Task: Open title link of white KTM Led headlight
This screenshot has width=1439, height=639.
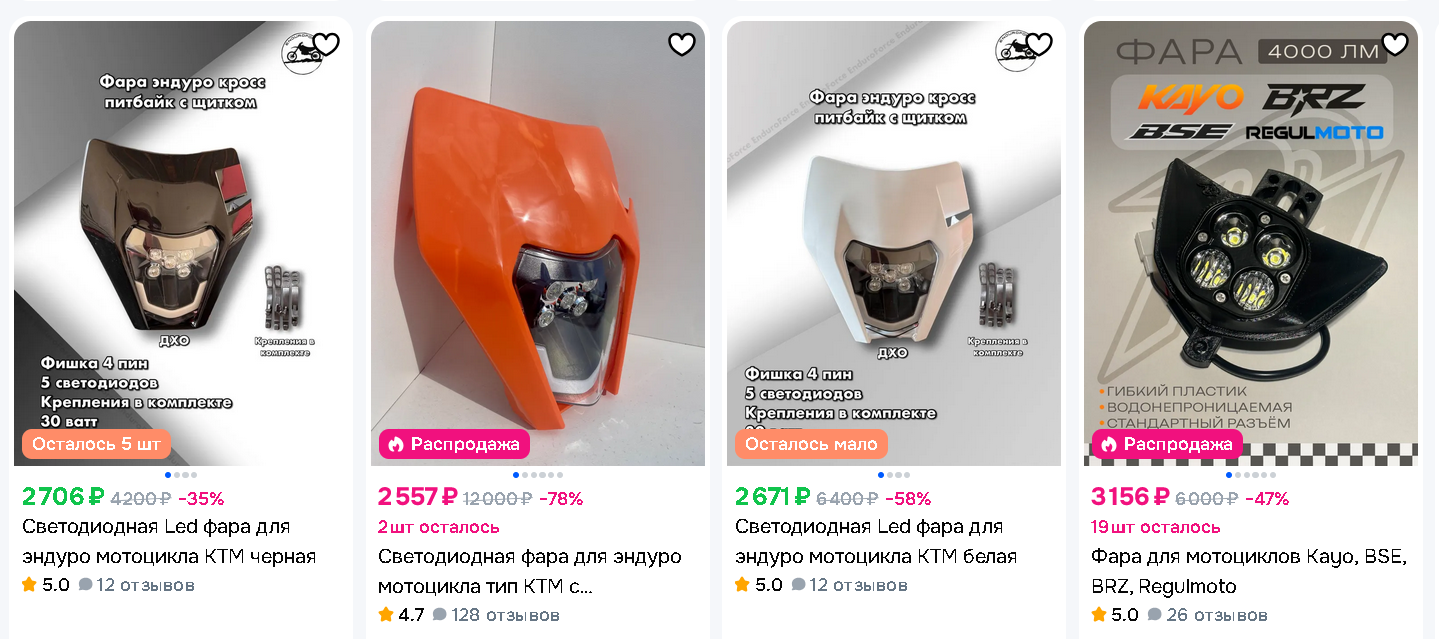Action: pyautogui.click(x=876, y=541)
